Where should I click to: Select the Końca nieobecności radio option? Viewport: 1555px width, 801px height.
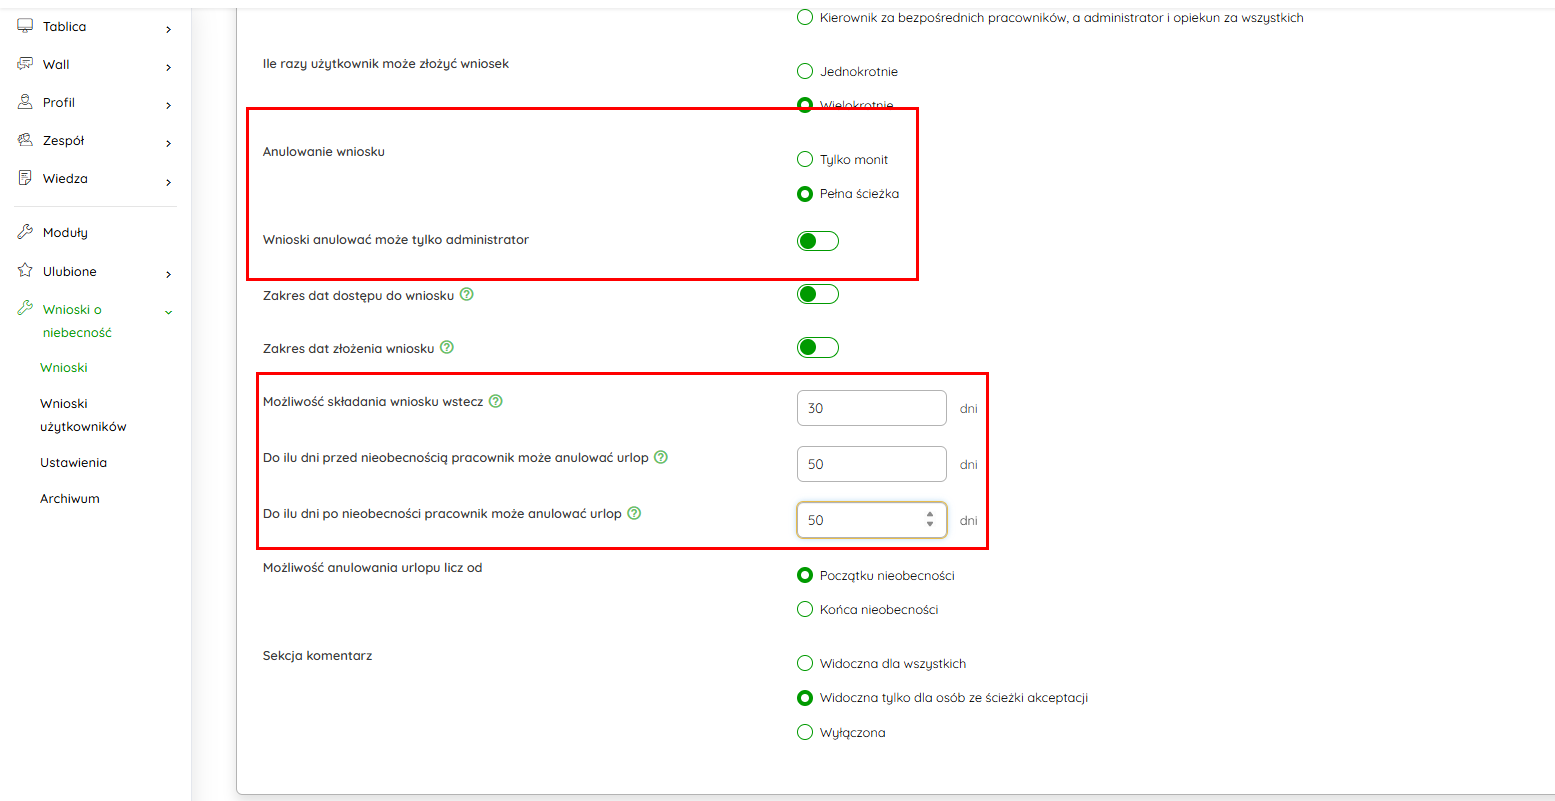(x=805, y=609)
